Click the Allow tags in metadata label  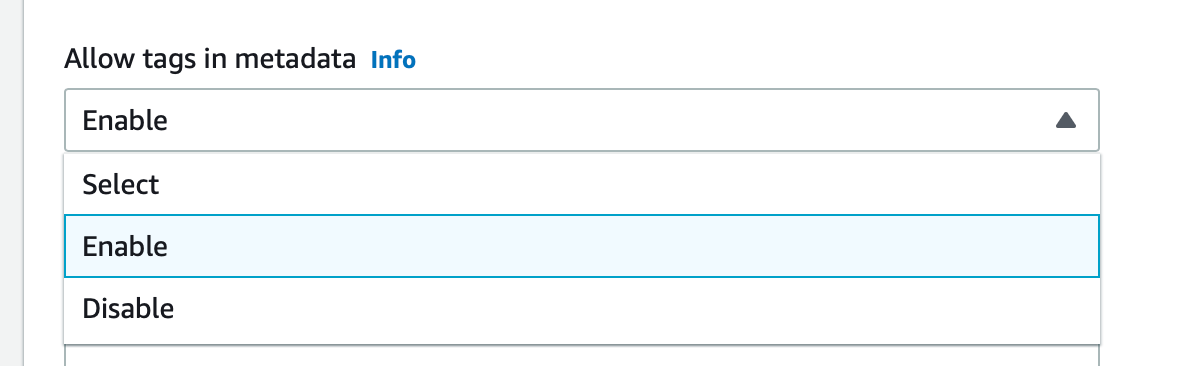(210, 59)
